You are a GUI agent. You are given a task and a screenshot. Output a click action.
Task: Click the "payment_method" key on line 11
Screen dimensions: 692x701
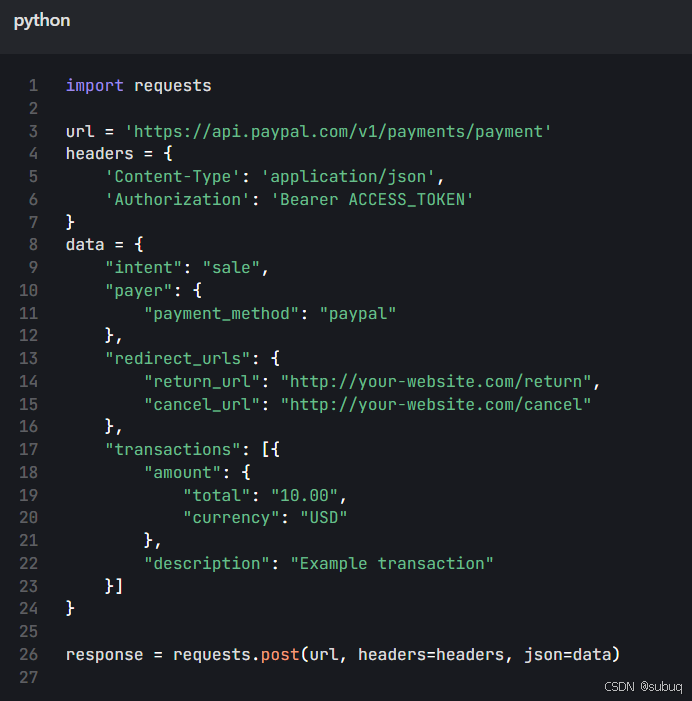(x=221, y=313)
